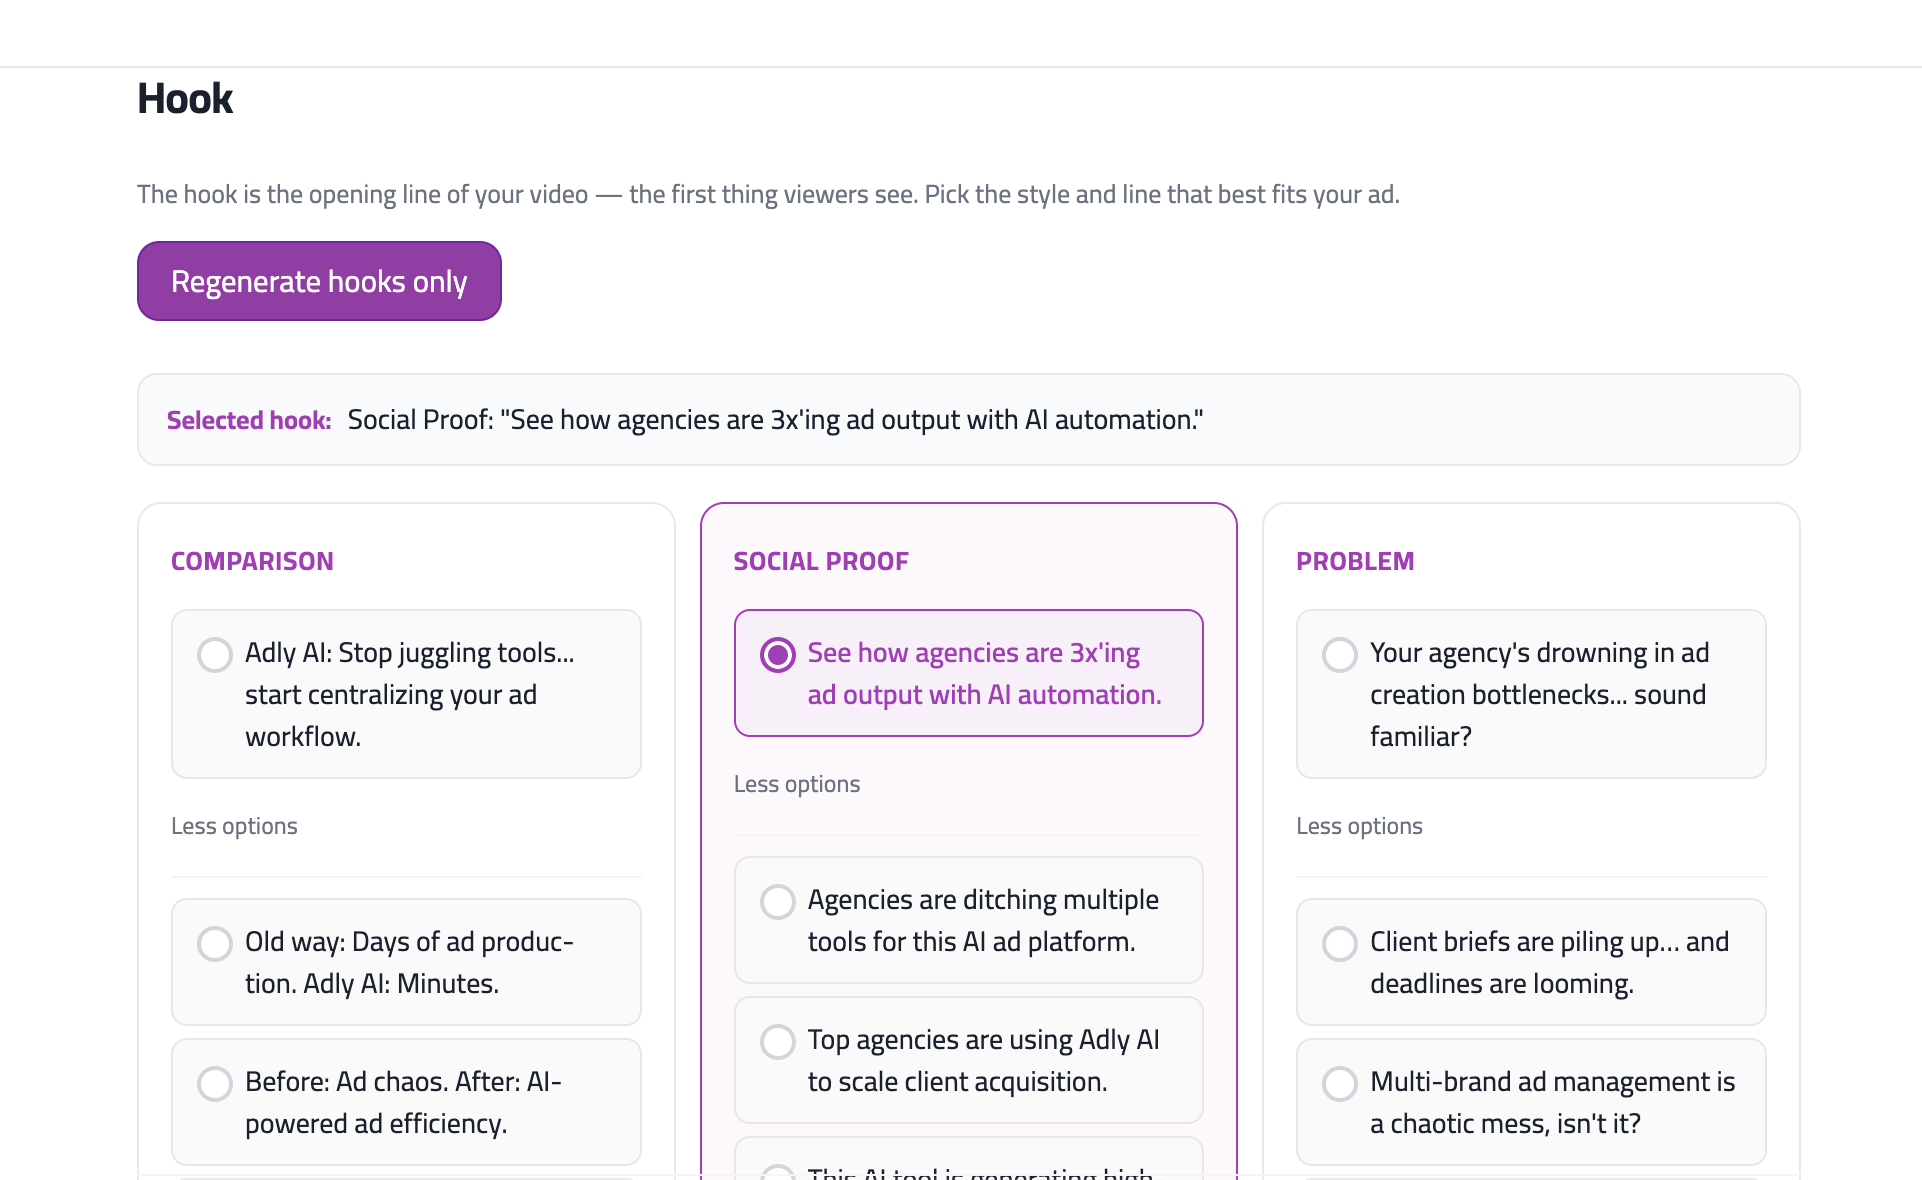Click partially visible 'This AI tool' radio option
The height and width of the screenshot is (1180, 1922).
pyautogui.click(x=778, y=1172)
